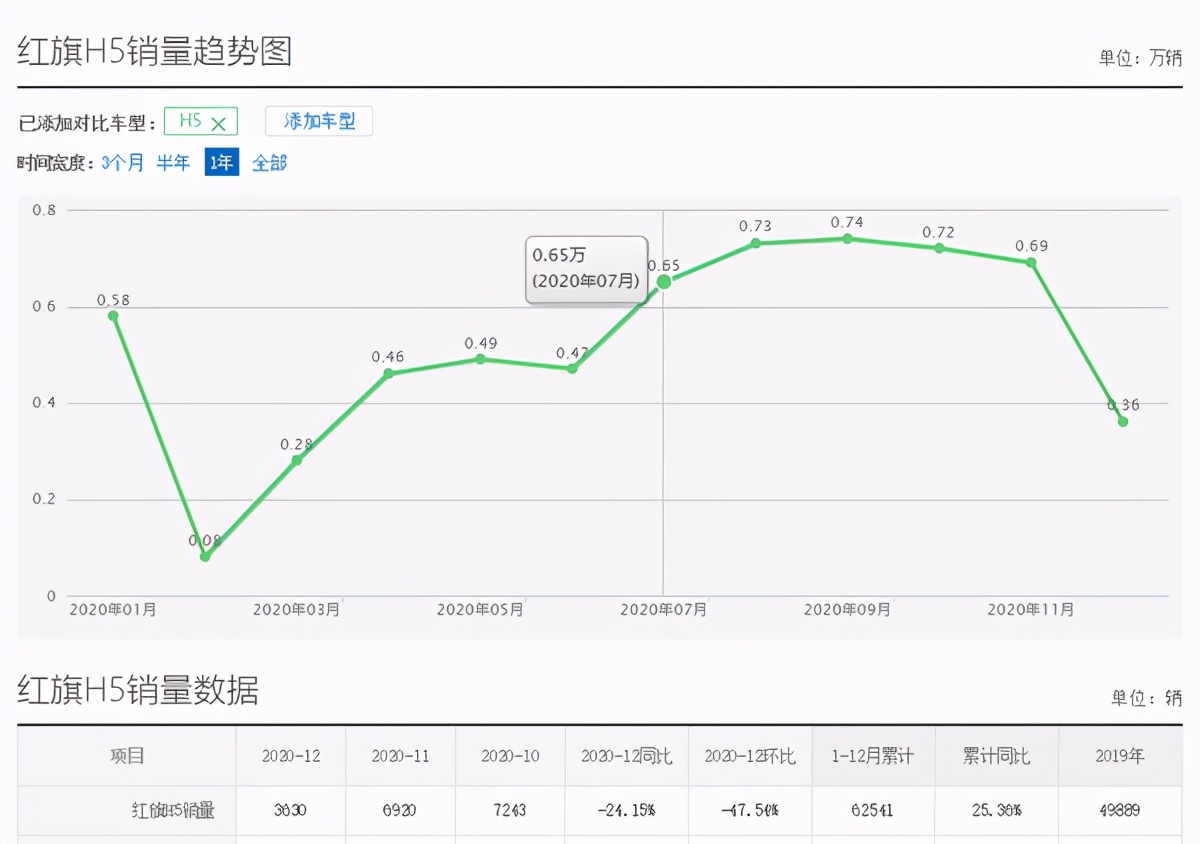Click the 2020-12环比 column header

pyautogui.click(x=750, y=756)
